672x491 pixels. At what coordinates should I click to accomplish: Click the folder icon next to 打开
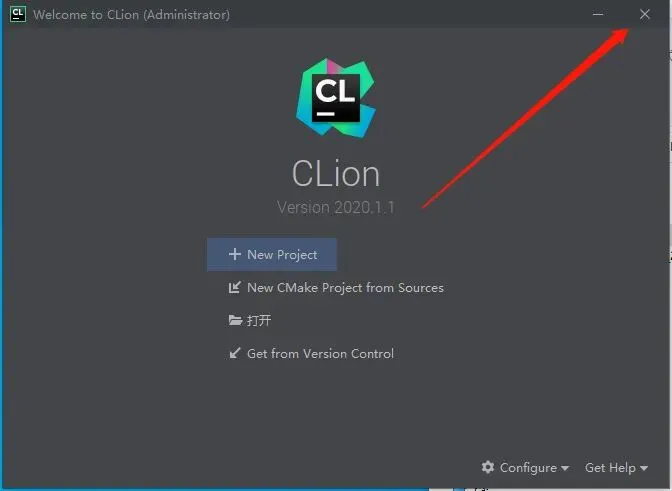[235, 320]
